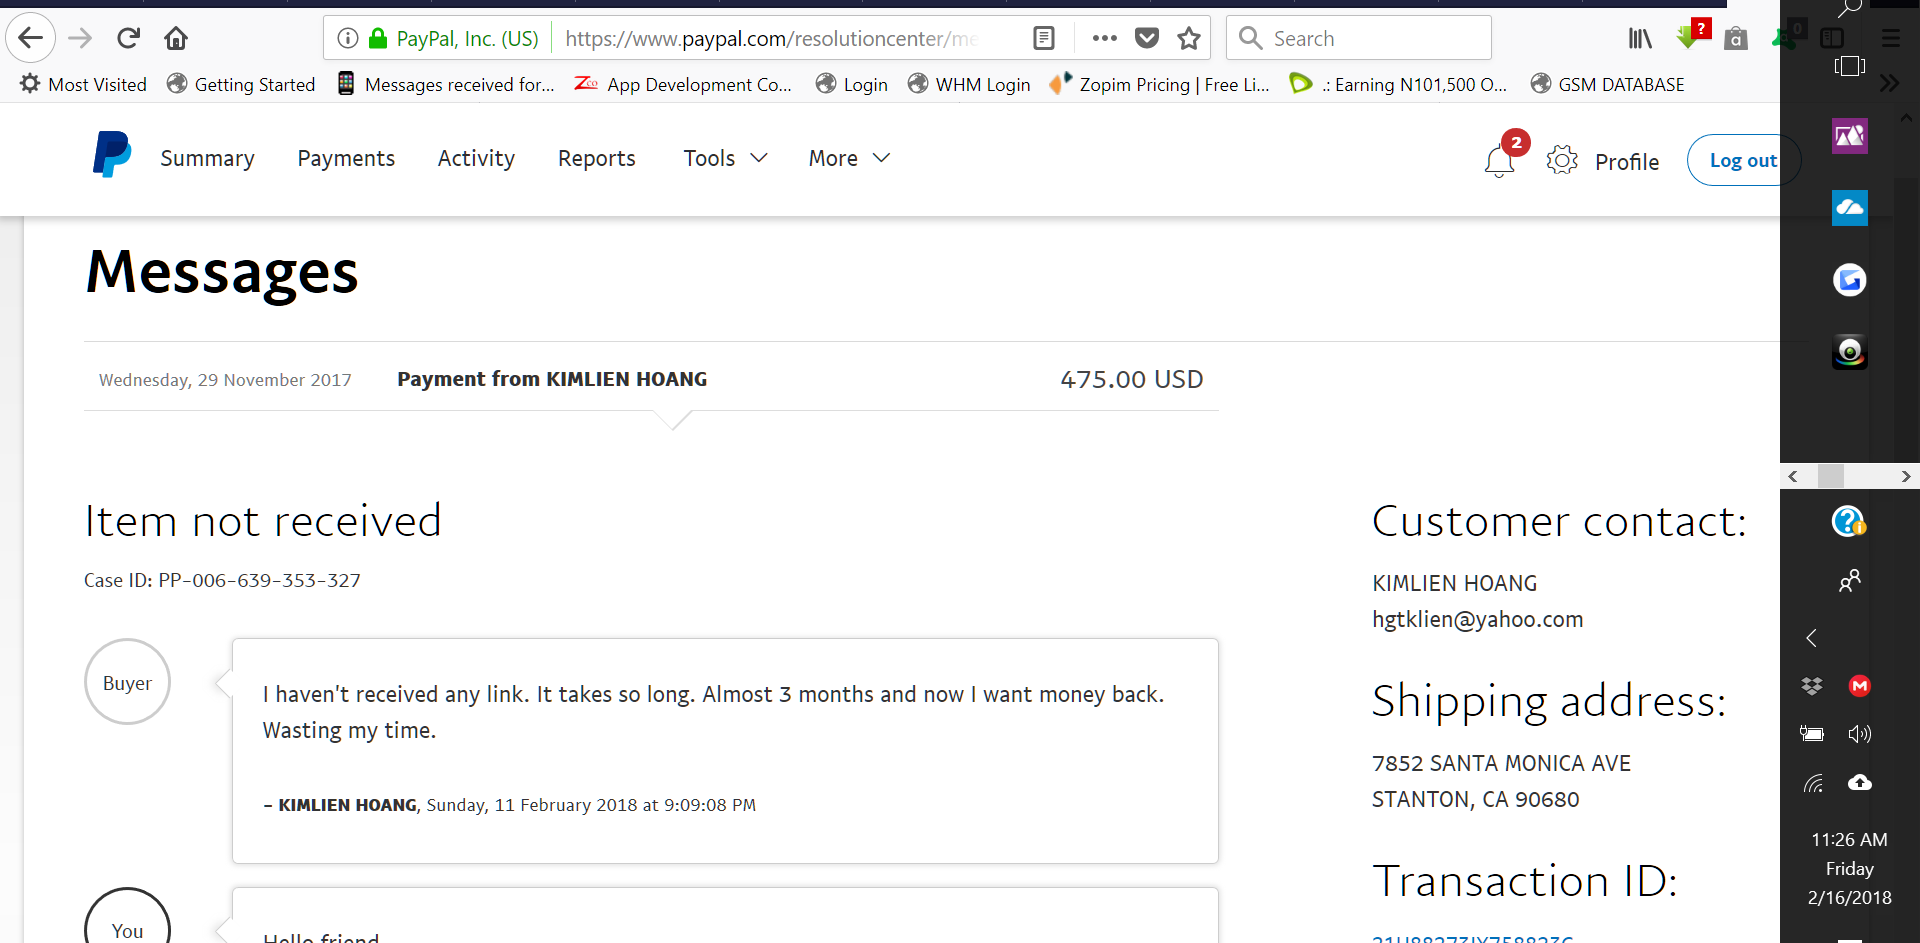
Task: Check the battery status tray icon
Action: (1812, 734)
